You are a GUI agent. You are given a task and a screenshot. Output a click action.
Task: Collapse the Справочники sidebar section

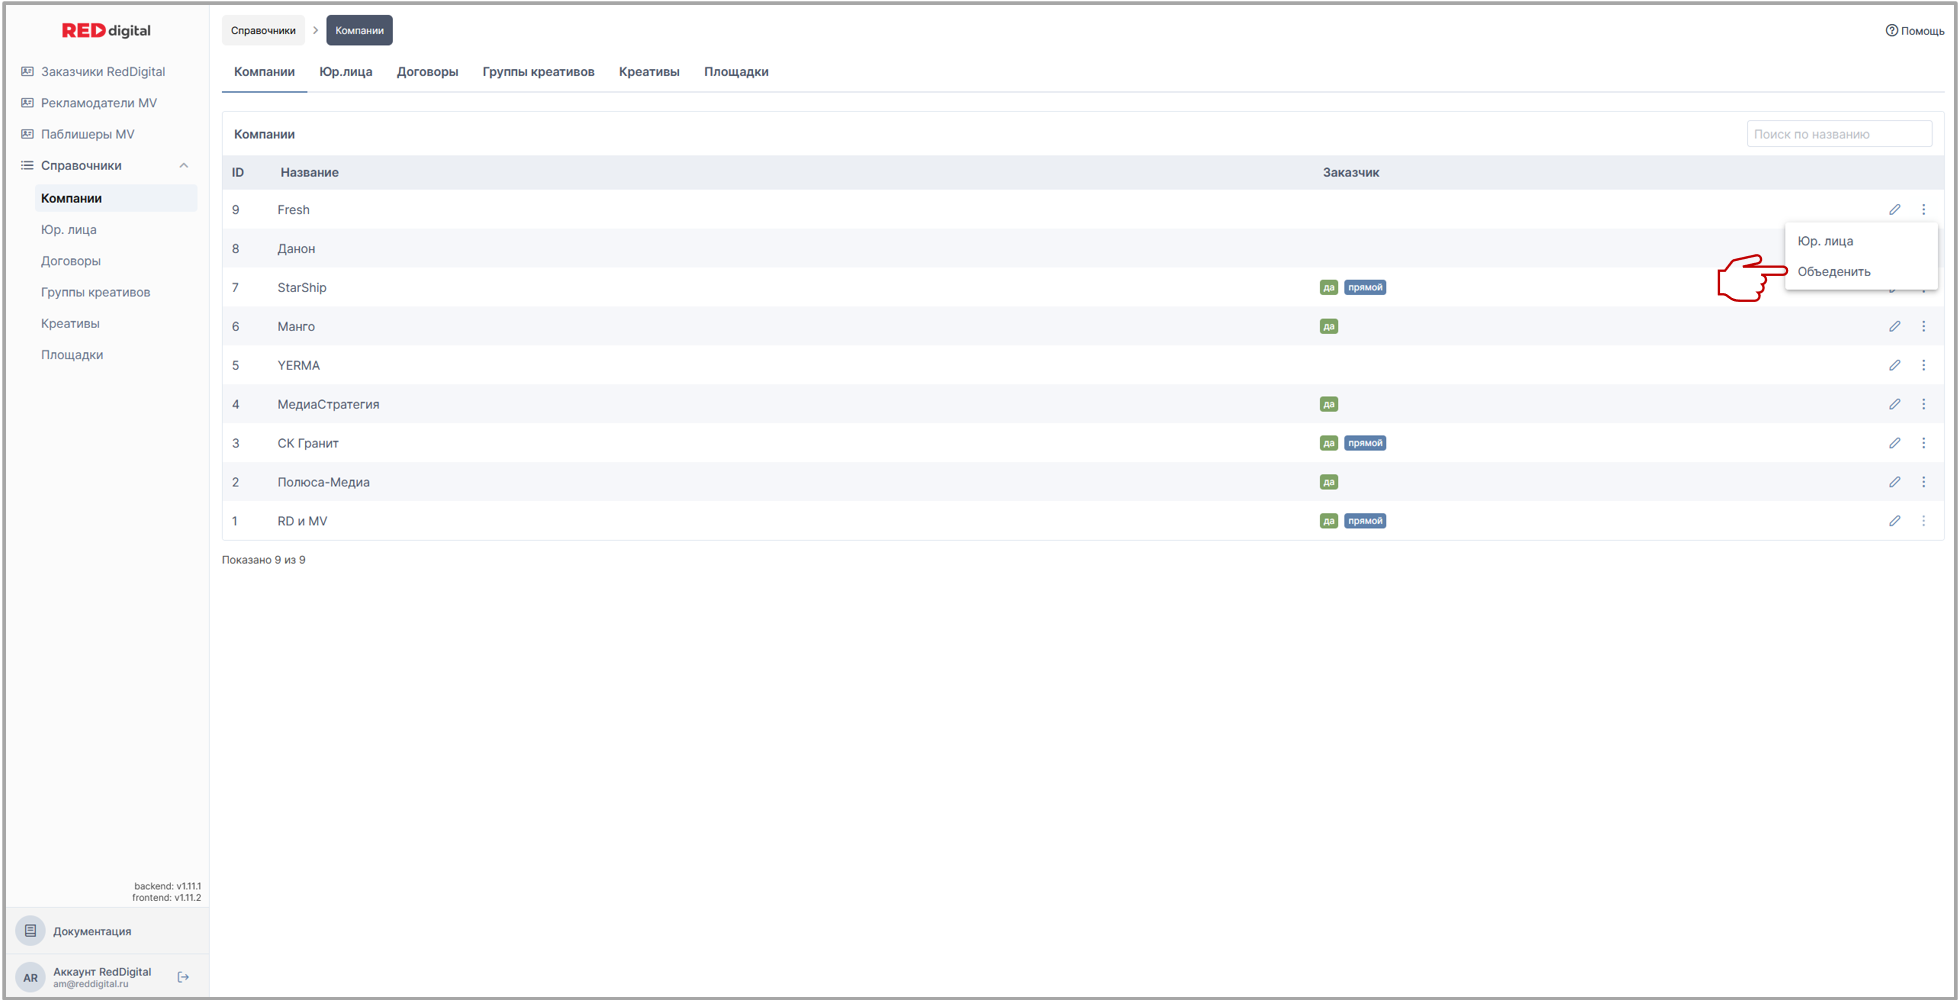point(183,166)
